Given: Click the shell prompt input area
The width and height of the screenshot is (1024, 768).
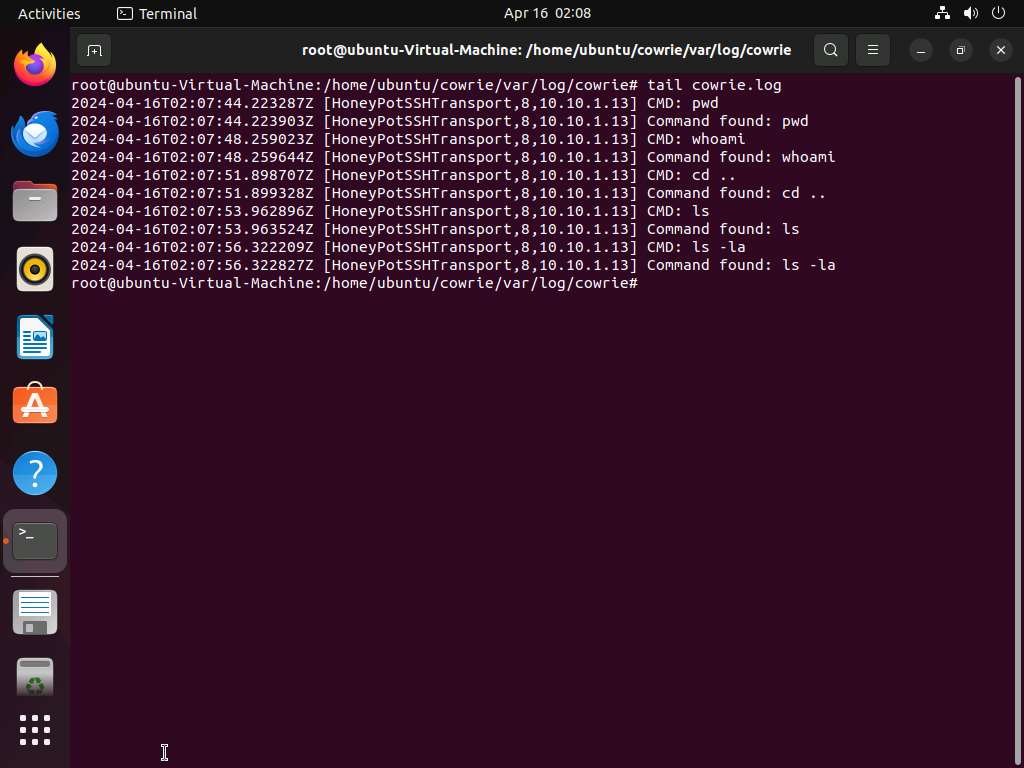Looking at the screenshot, I should pyautogui.click(x=660, y=283).
